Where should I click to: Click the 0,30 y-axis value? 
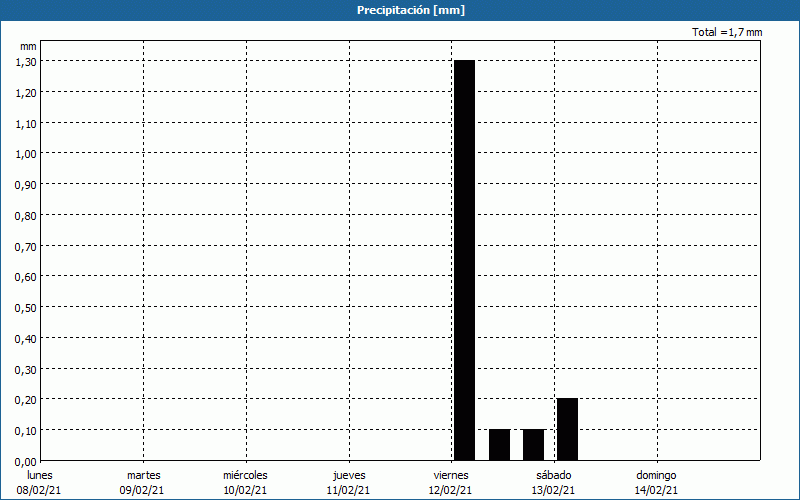tap(26, 369)
